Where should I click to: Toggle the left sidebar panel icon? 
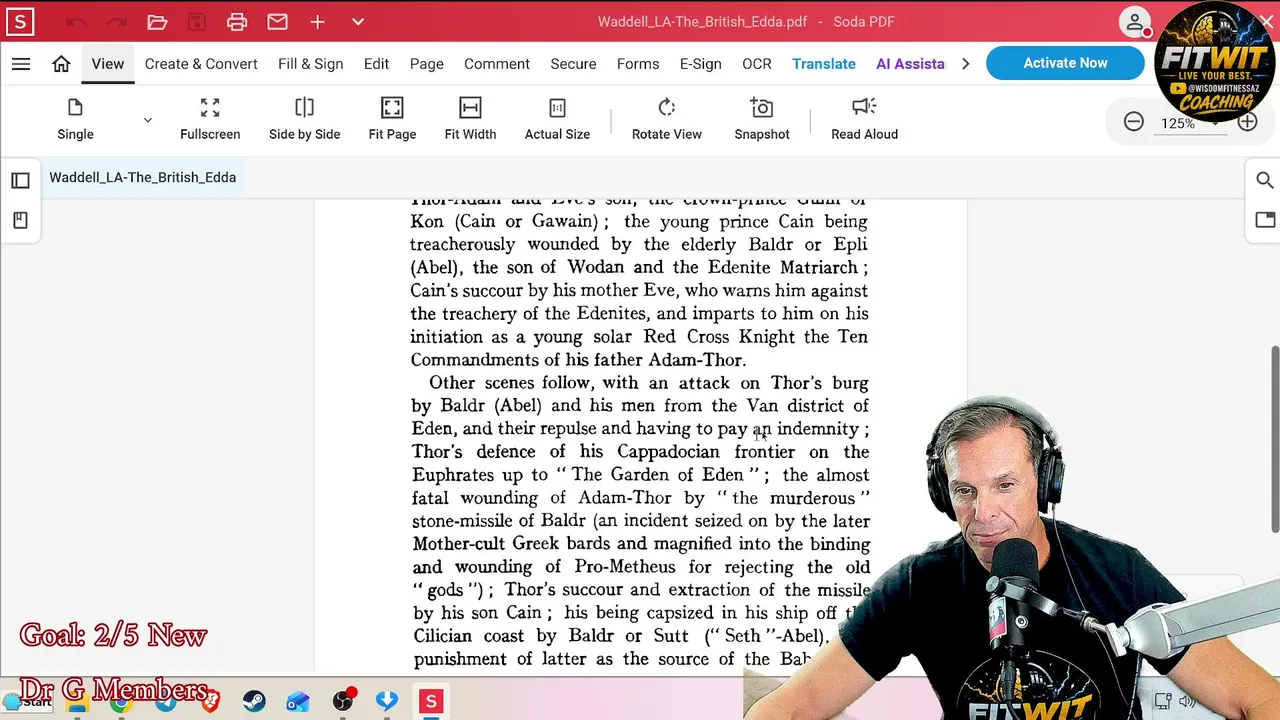(20, 180)
